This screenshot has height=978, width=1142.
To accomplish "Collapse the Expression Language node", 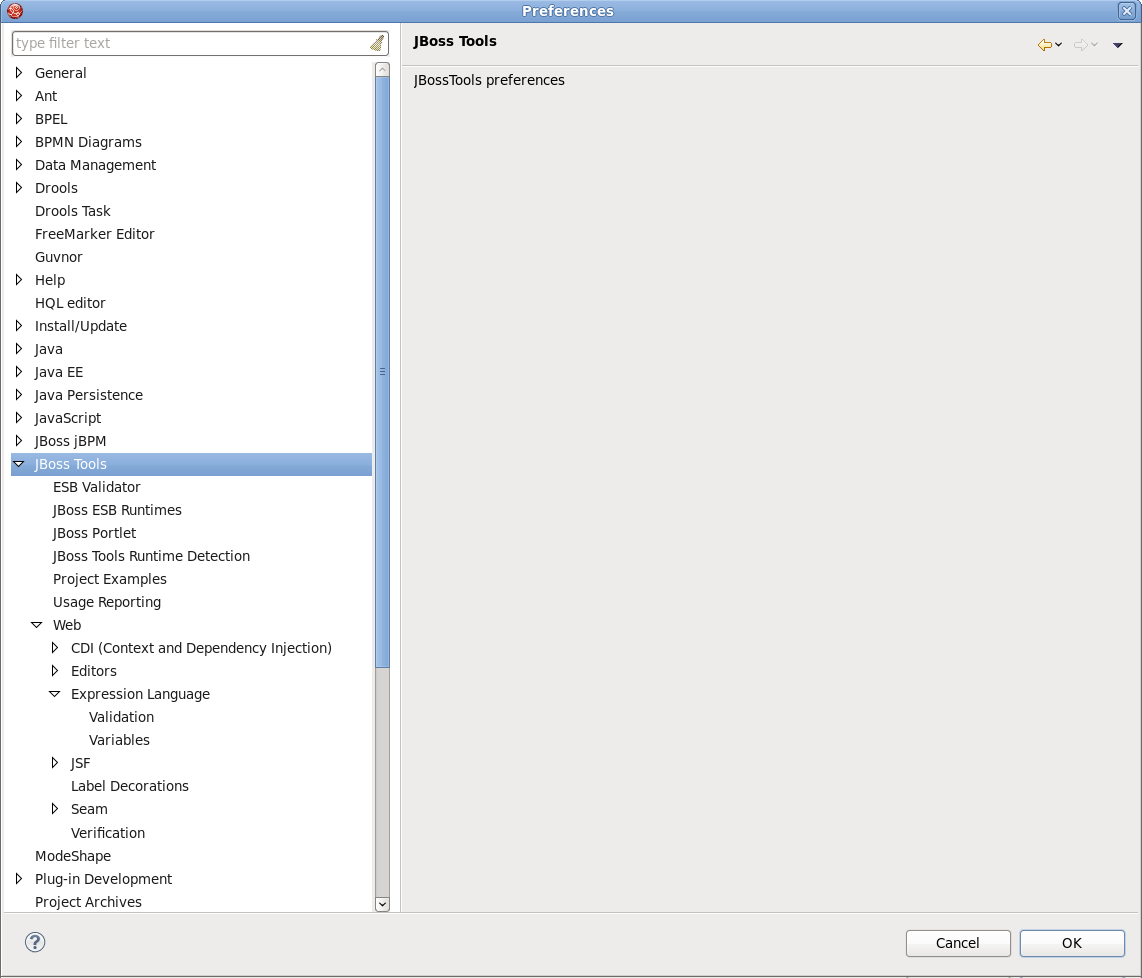I will 54,693.
